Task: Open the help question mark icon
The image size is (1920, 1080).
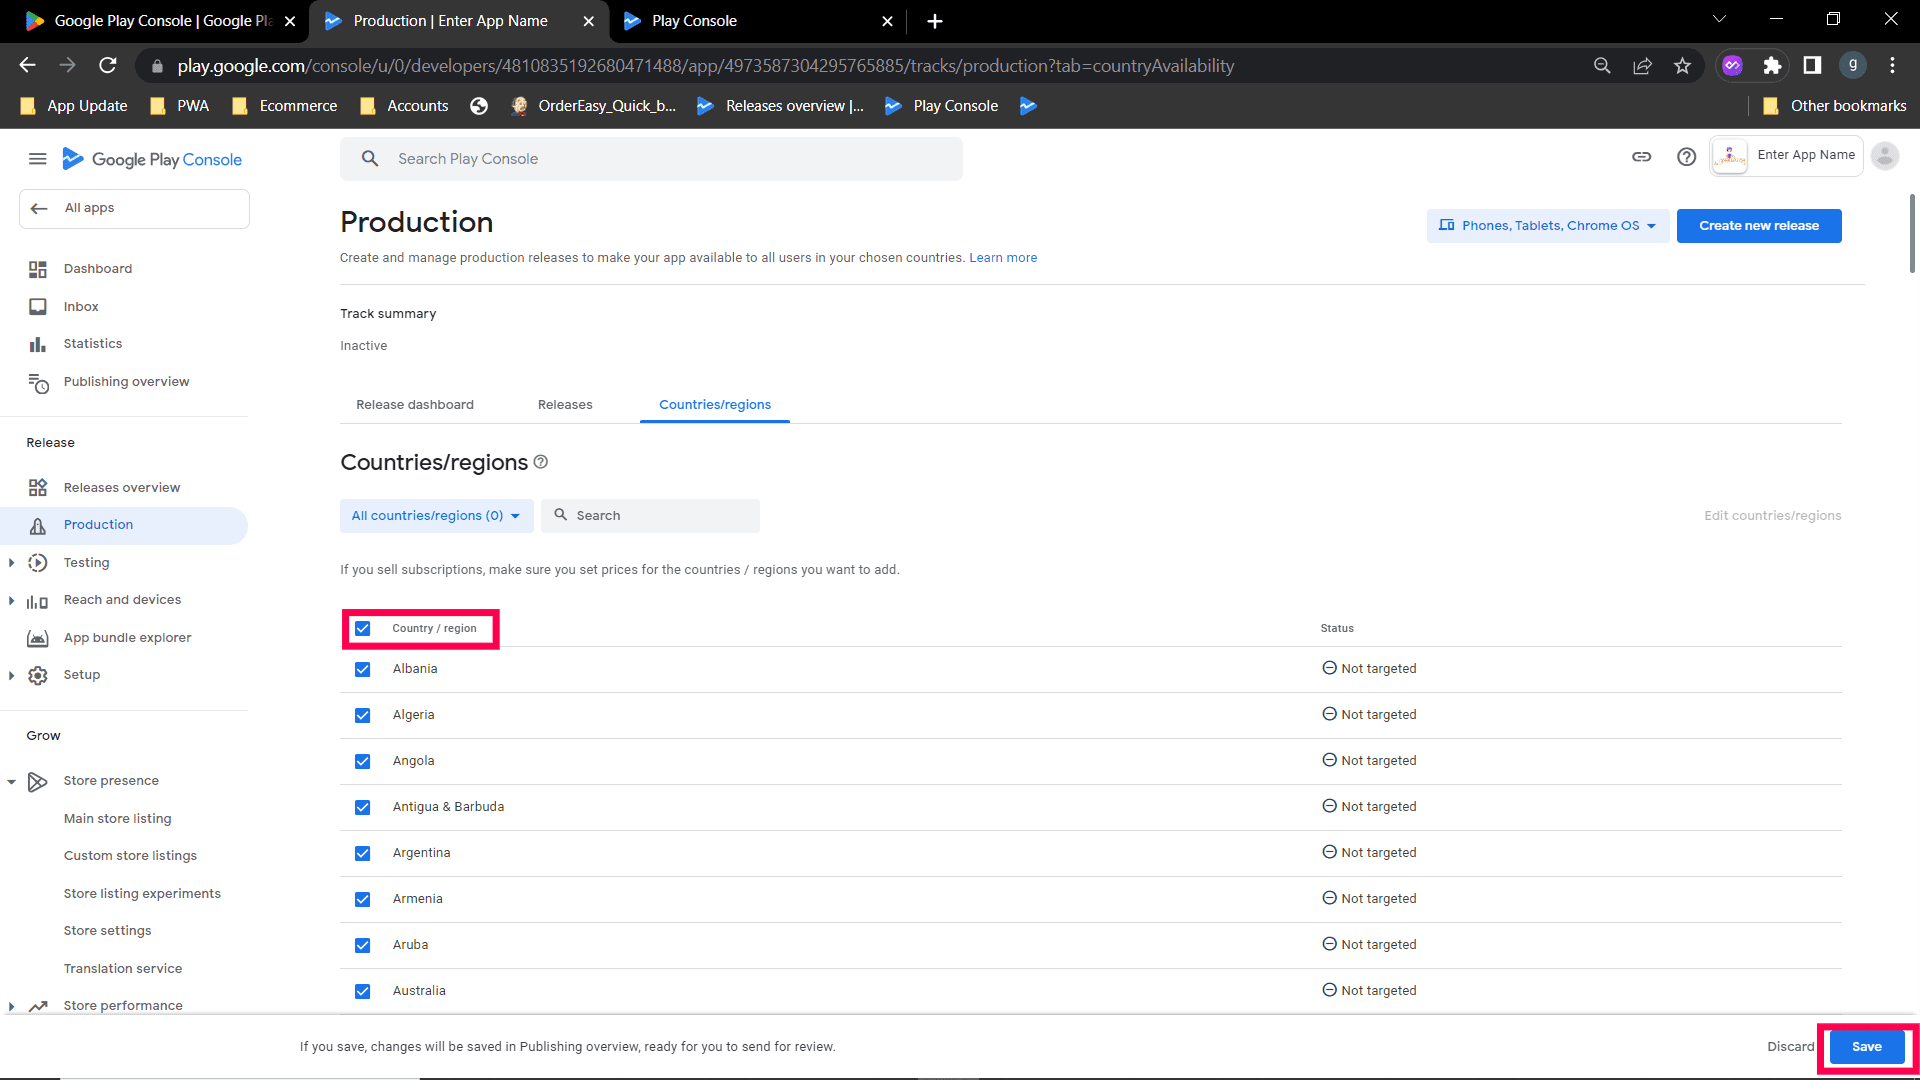Action: (x=1686, y=157)
